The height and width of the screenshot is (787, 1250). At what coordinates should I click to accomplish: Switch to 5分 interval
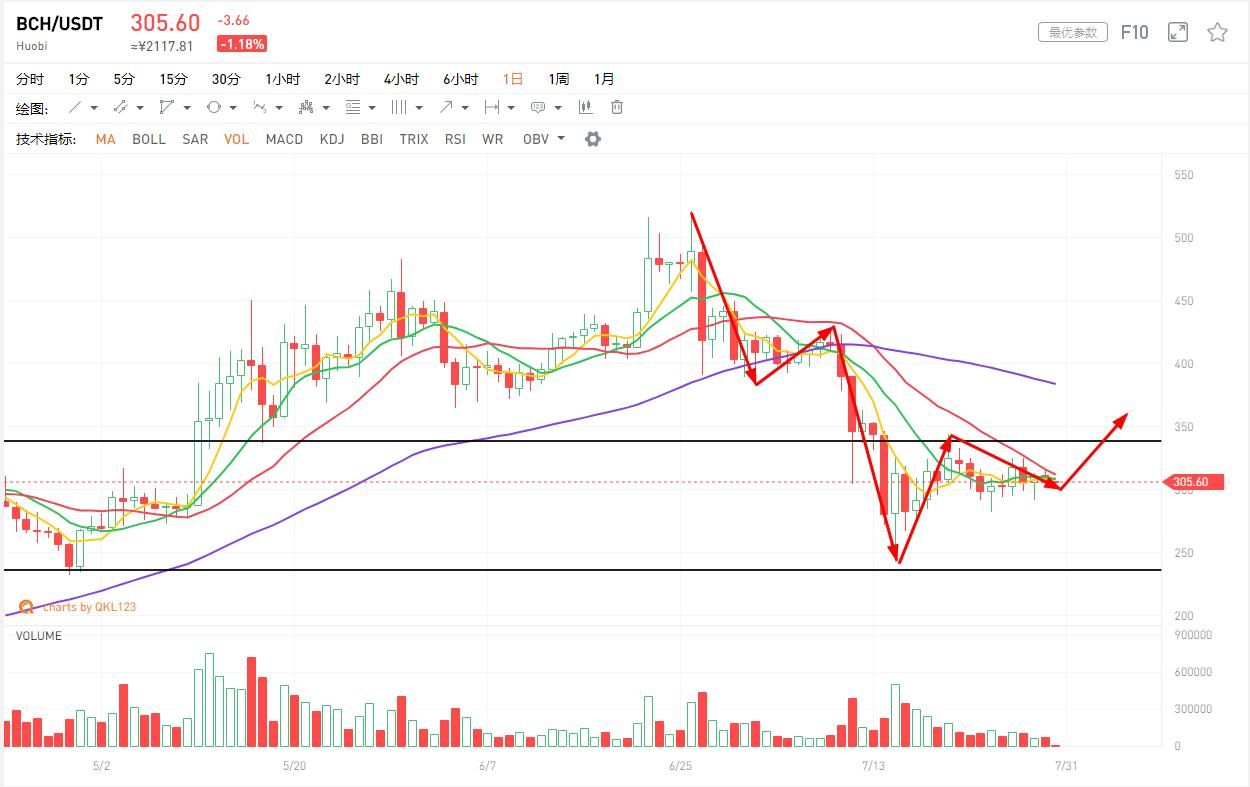click(124, 79)
